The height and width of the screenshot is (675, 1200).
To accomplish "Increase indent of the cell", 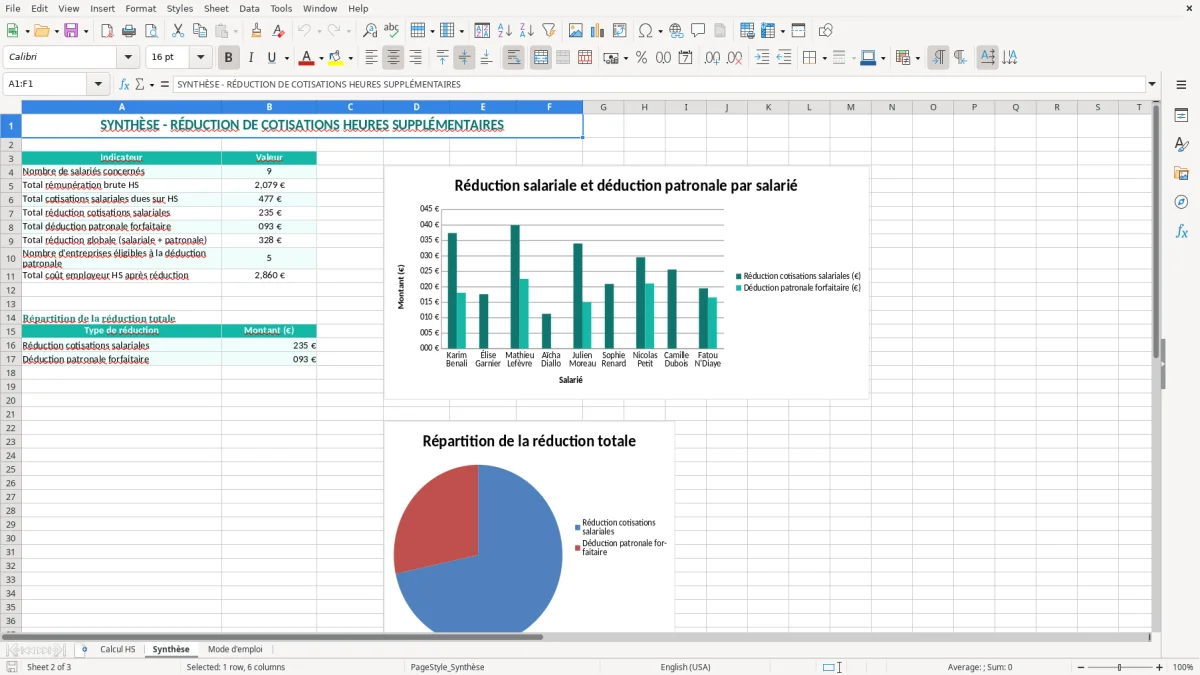I will [x=762, y=58].
